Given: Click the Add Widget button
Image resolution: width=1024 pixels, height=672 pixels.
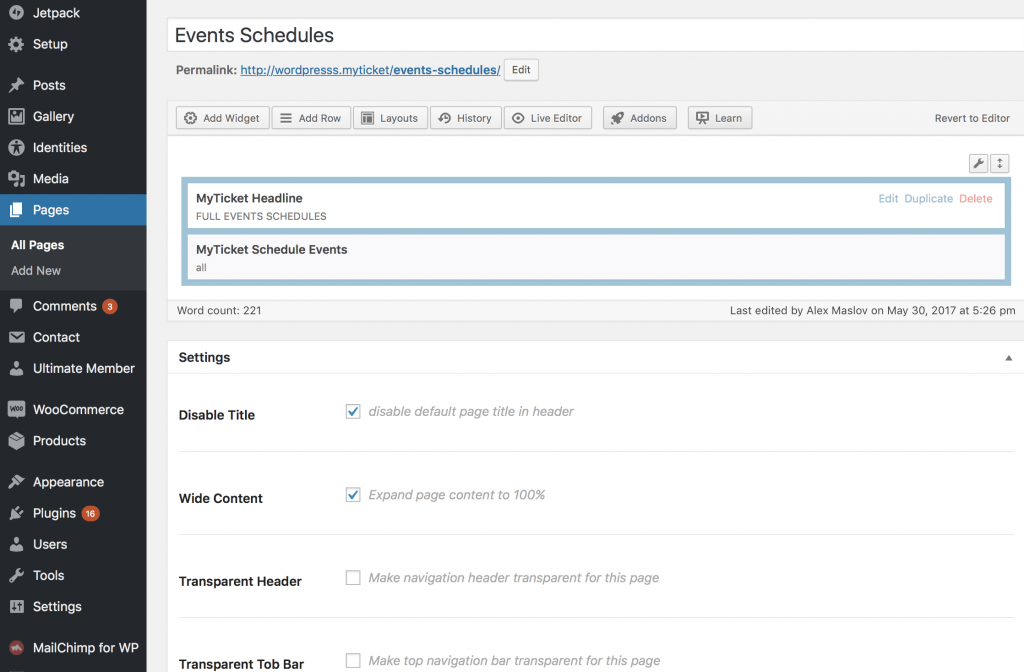Looking at the screenshot, I should point(222,118).
